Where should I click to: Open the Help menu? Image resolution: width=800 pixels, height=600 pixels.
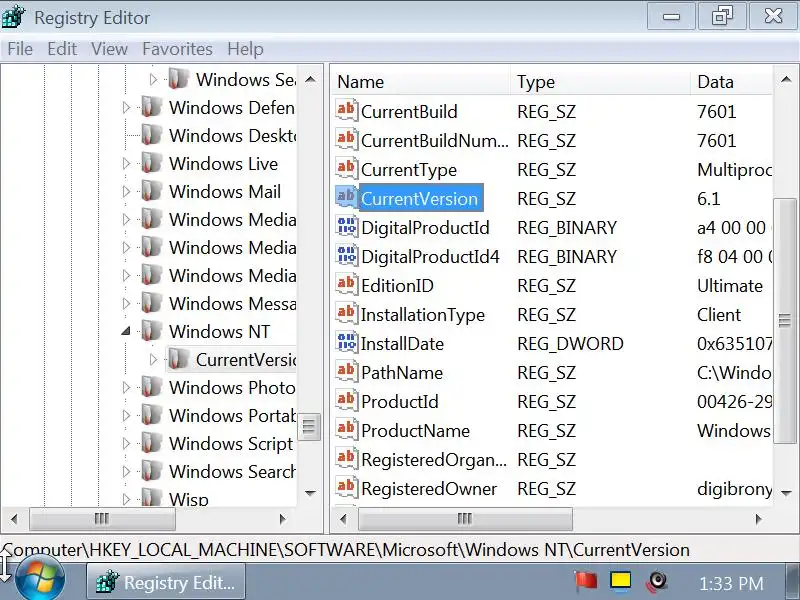pyautogui.click(x=245, y=49)
